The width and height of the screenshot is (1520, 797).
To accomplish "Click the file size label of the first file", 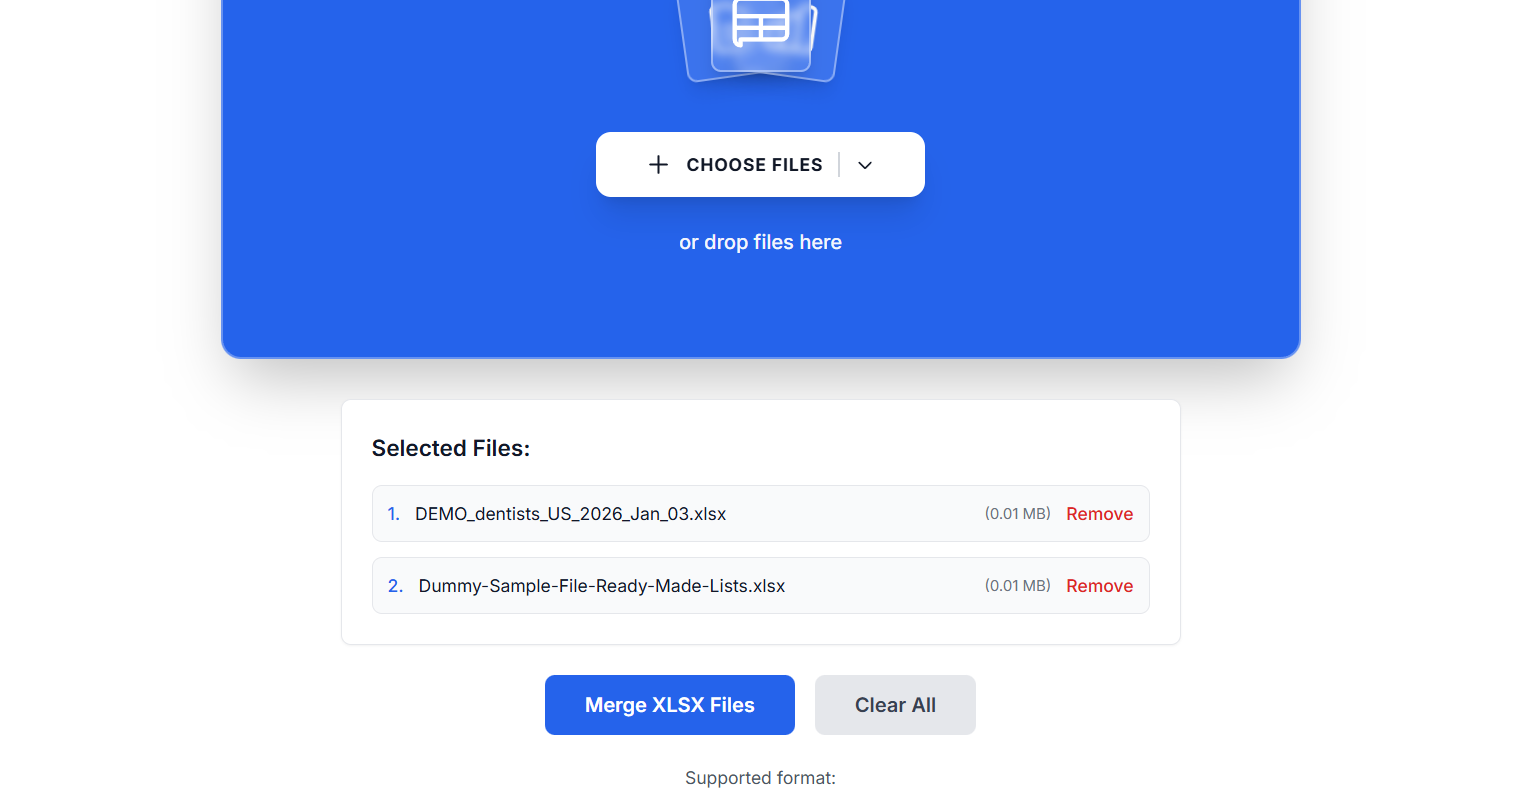I will point(1018,513).
